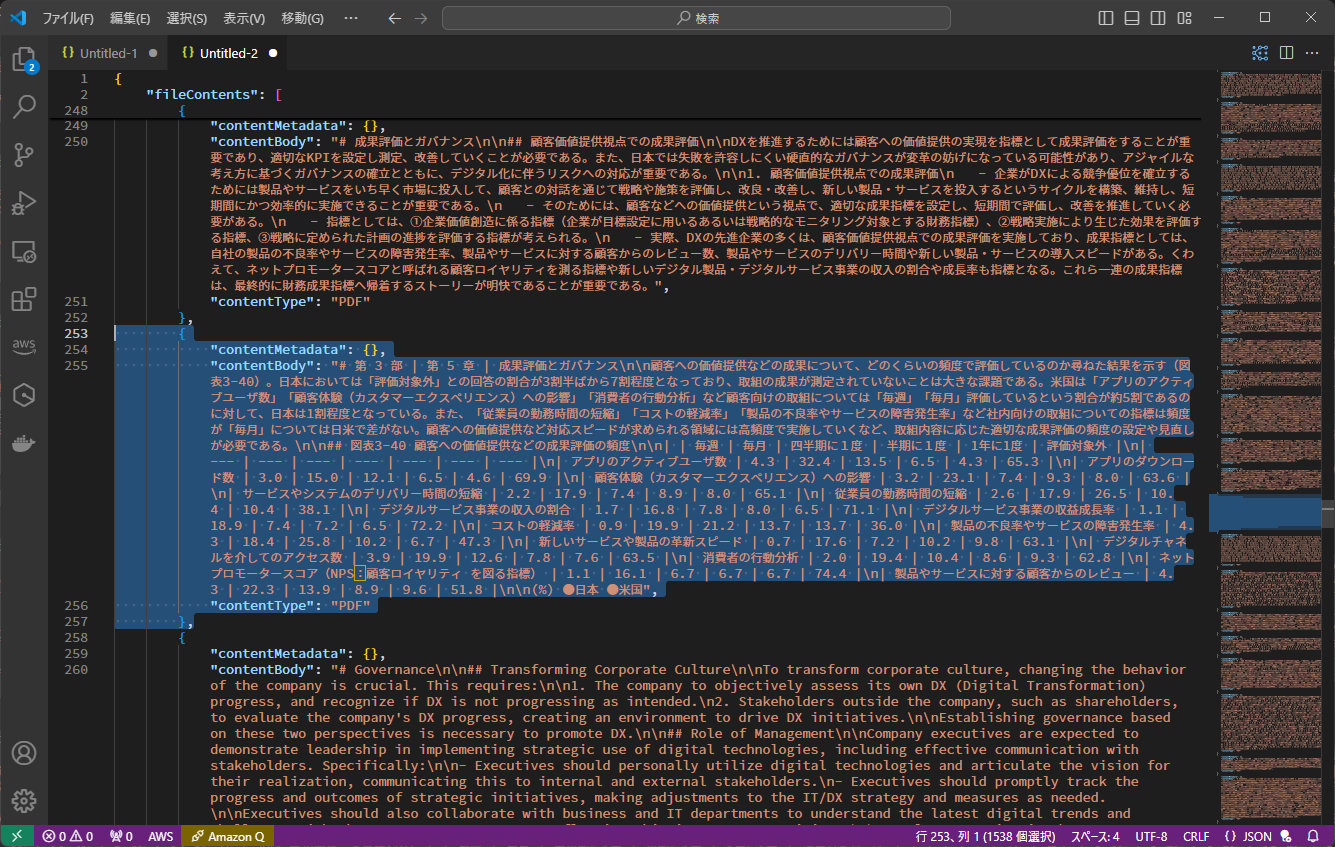1335x847 pixels.
Task: Open the Explorer view in the activity bar
Action: pos(24,60)
